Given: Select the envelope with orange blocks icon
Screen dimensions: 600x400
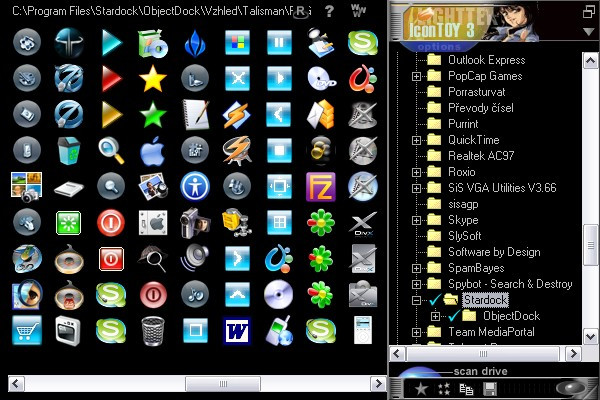Looking at the screenshot, I should [321, 114].
